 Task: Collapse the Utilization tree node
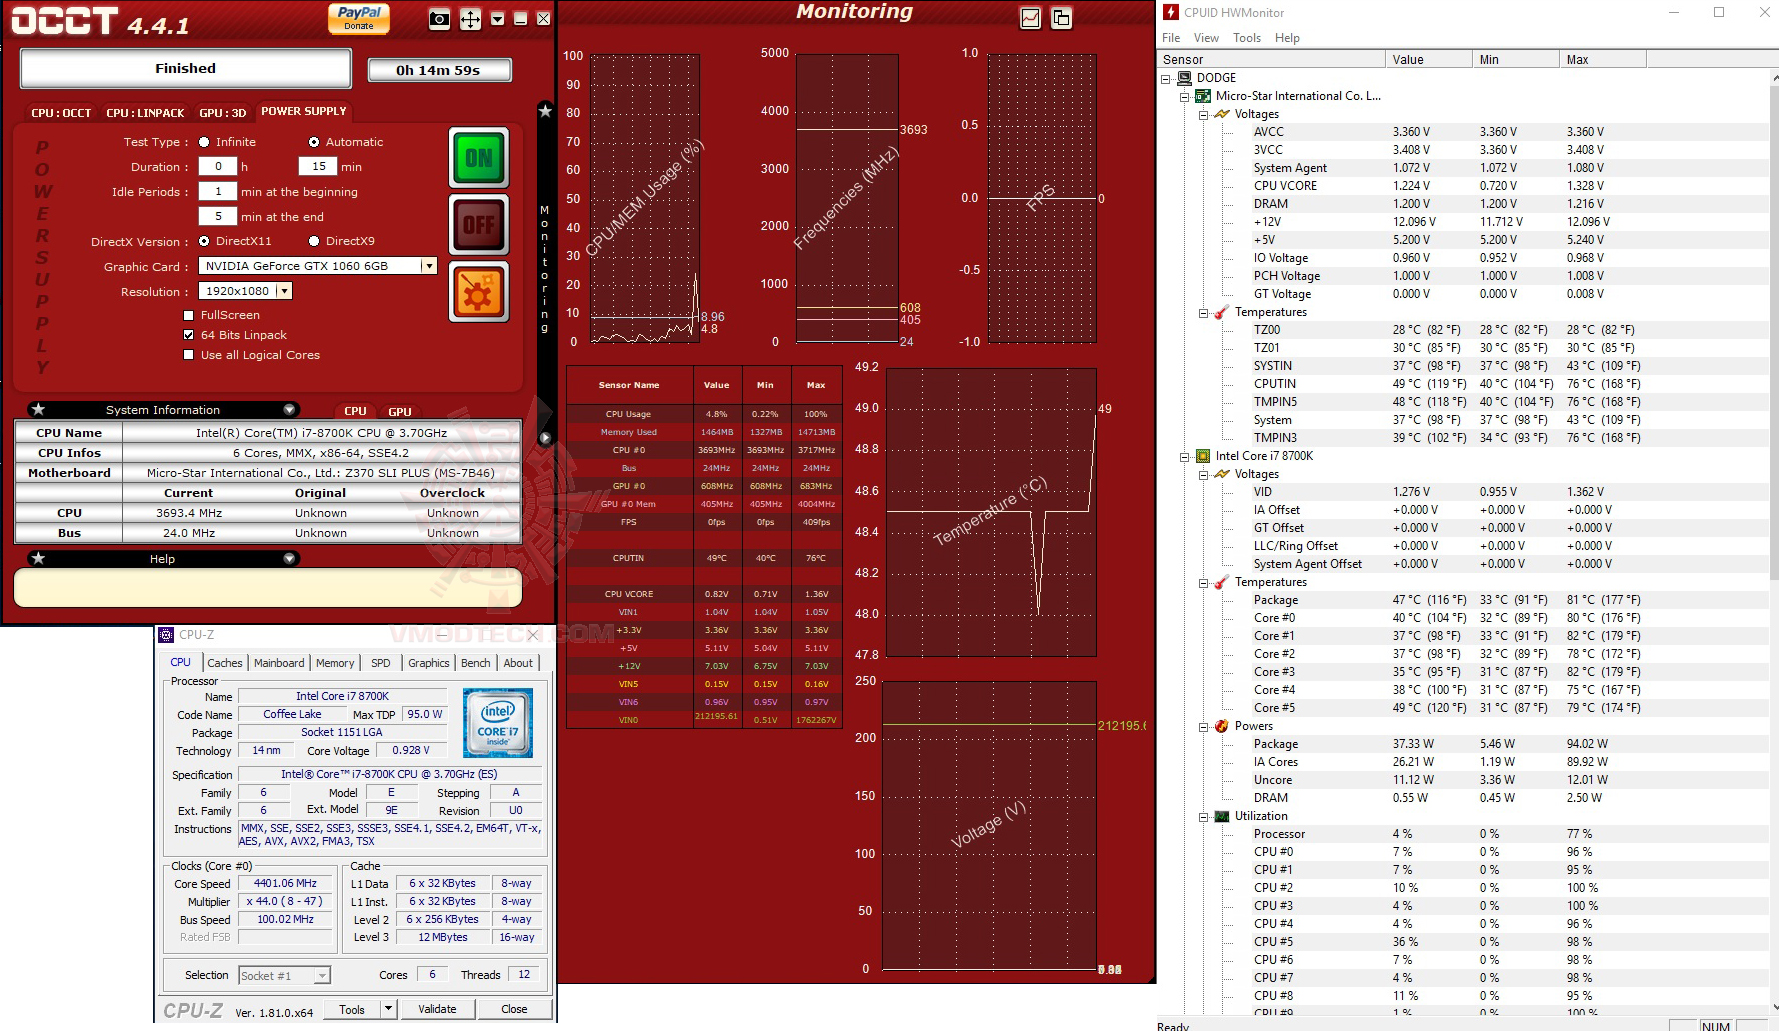pos(1204,816)
